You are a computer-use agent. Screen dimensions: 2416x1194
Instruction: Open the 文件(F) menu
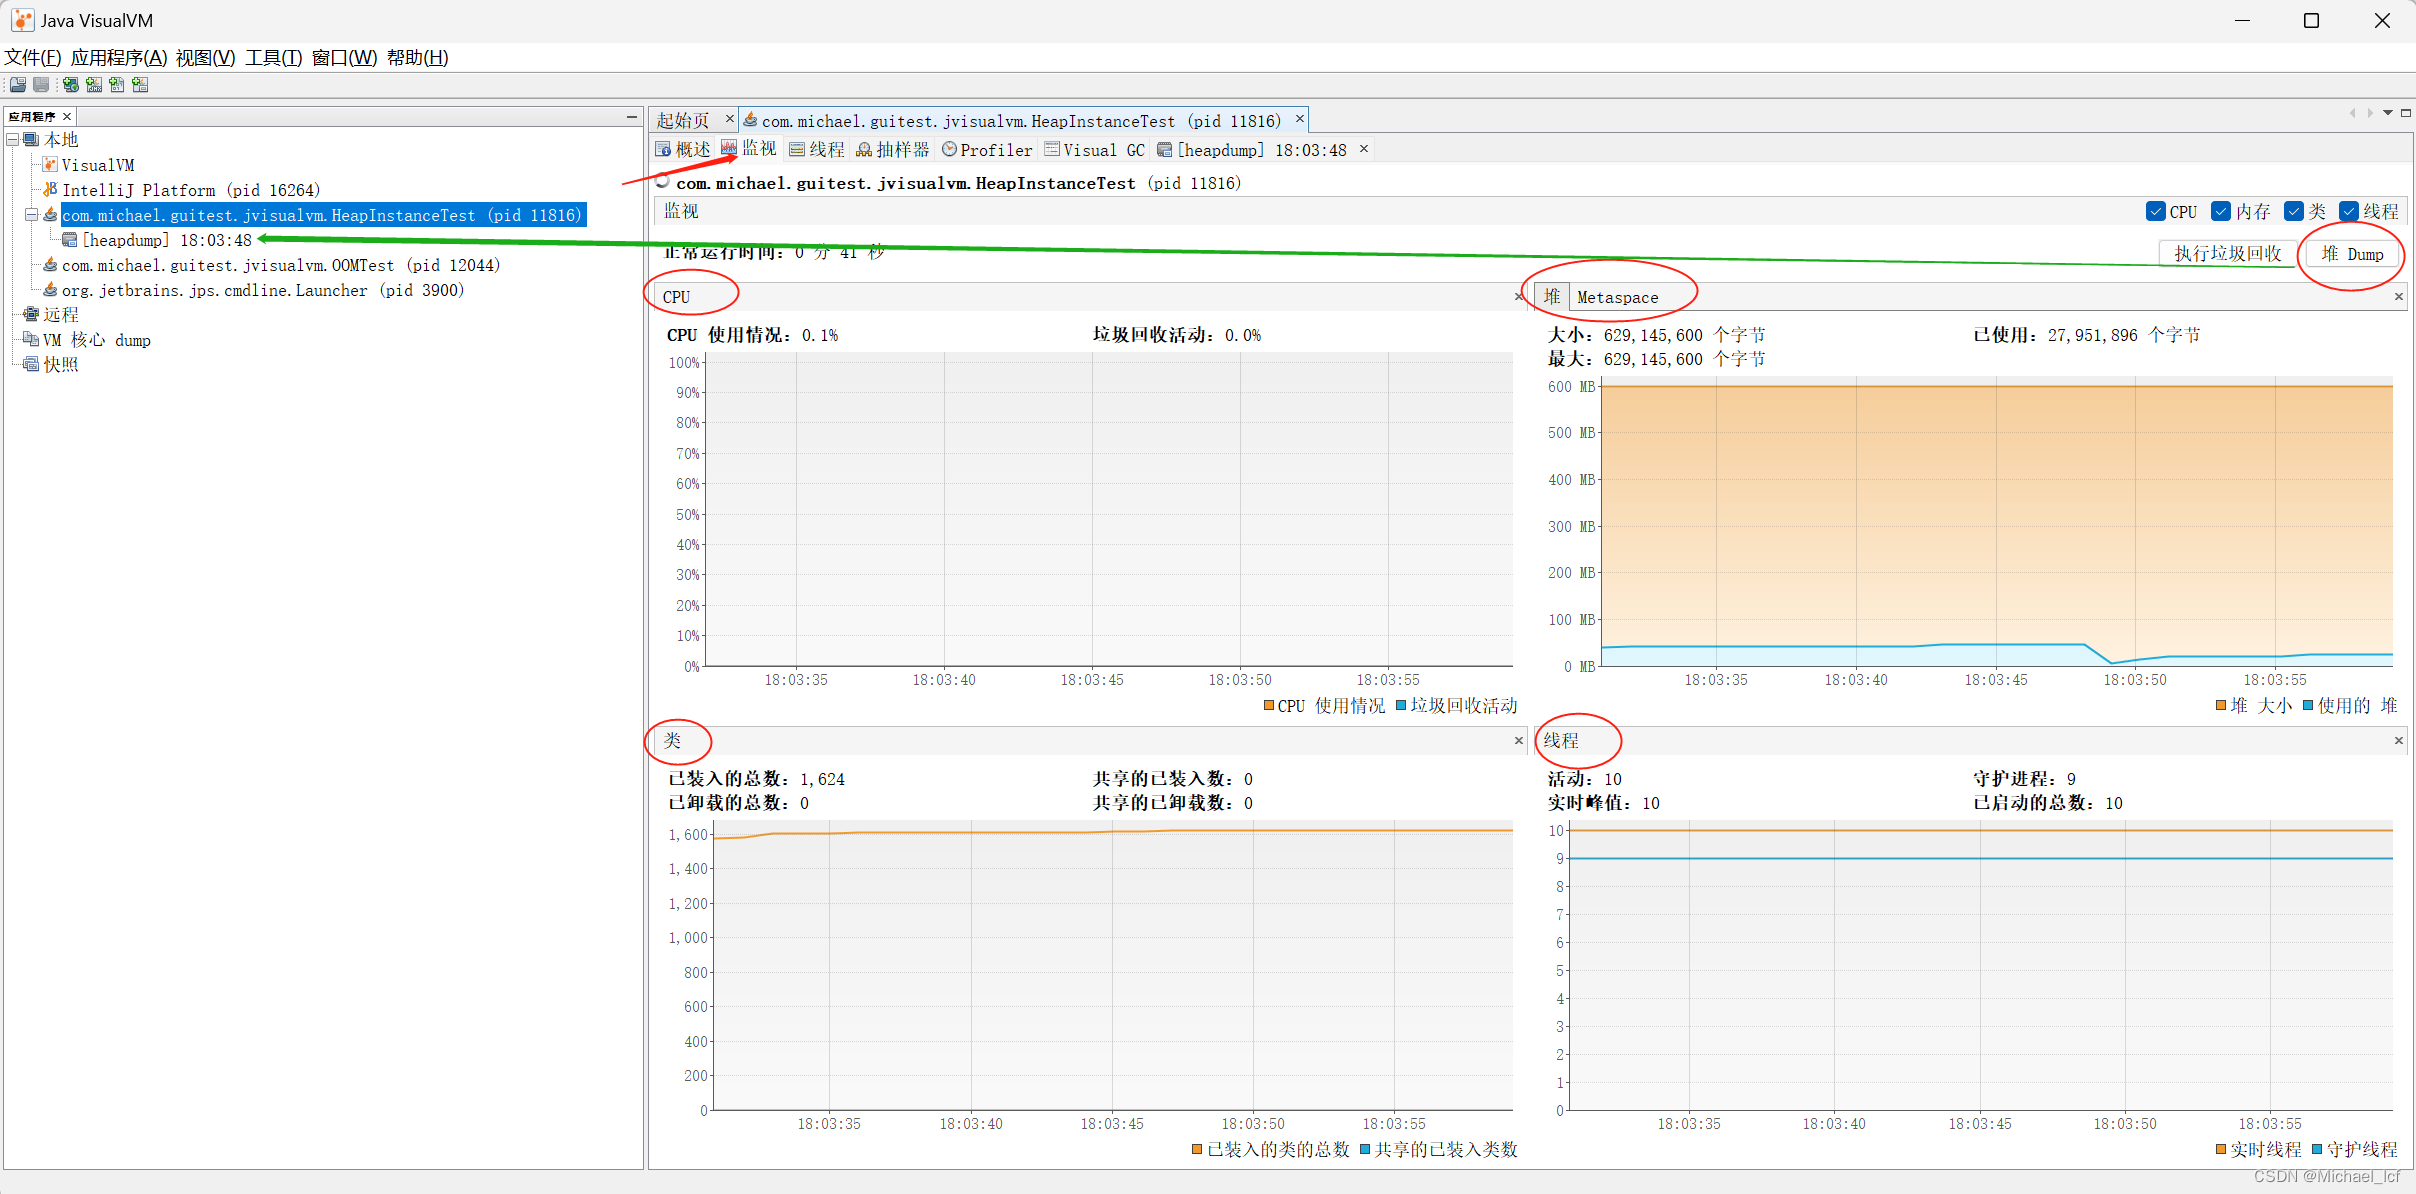pyautogui.click(x=33, y=58)
